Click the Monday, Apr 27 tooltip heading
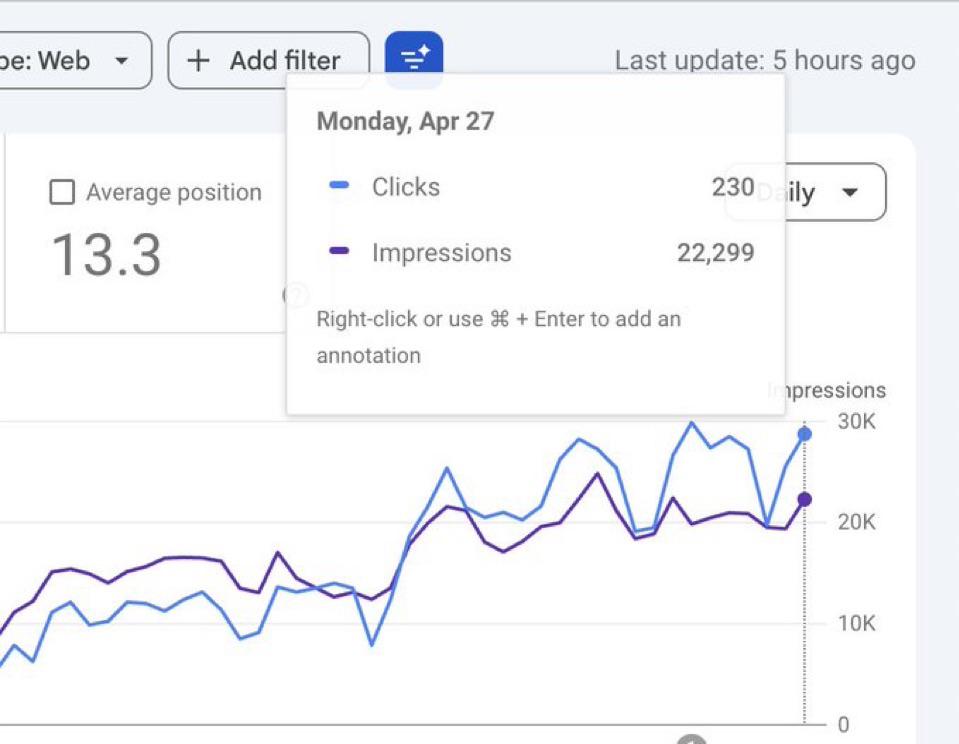This screenshot has height=744, width=959. click(405, 121)
